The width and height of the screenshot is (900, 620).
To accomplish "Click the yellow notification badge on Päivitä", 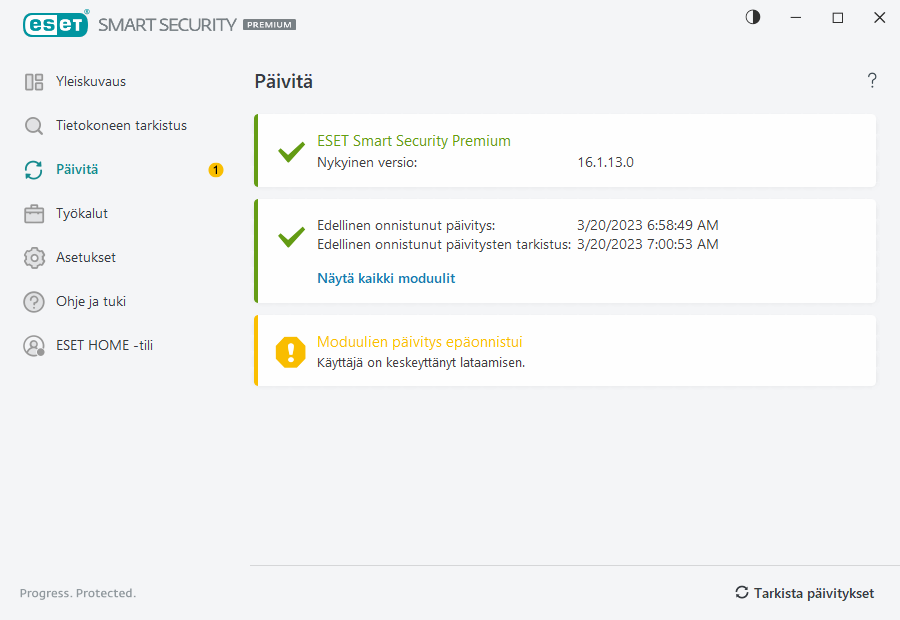I will 216,170.
